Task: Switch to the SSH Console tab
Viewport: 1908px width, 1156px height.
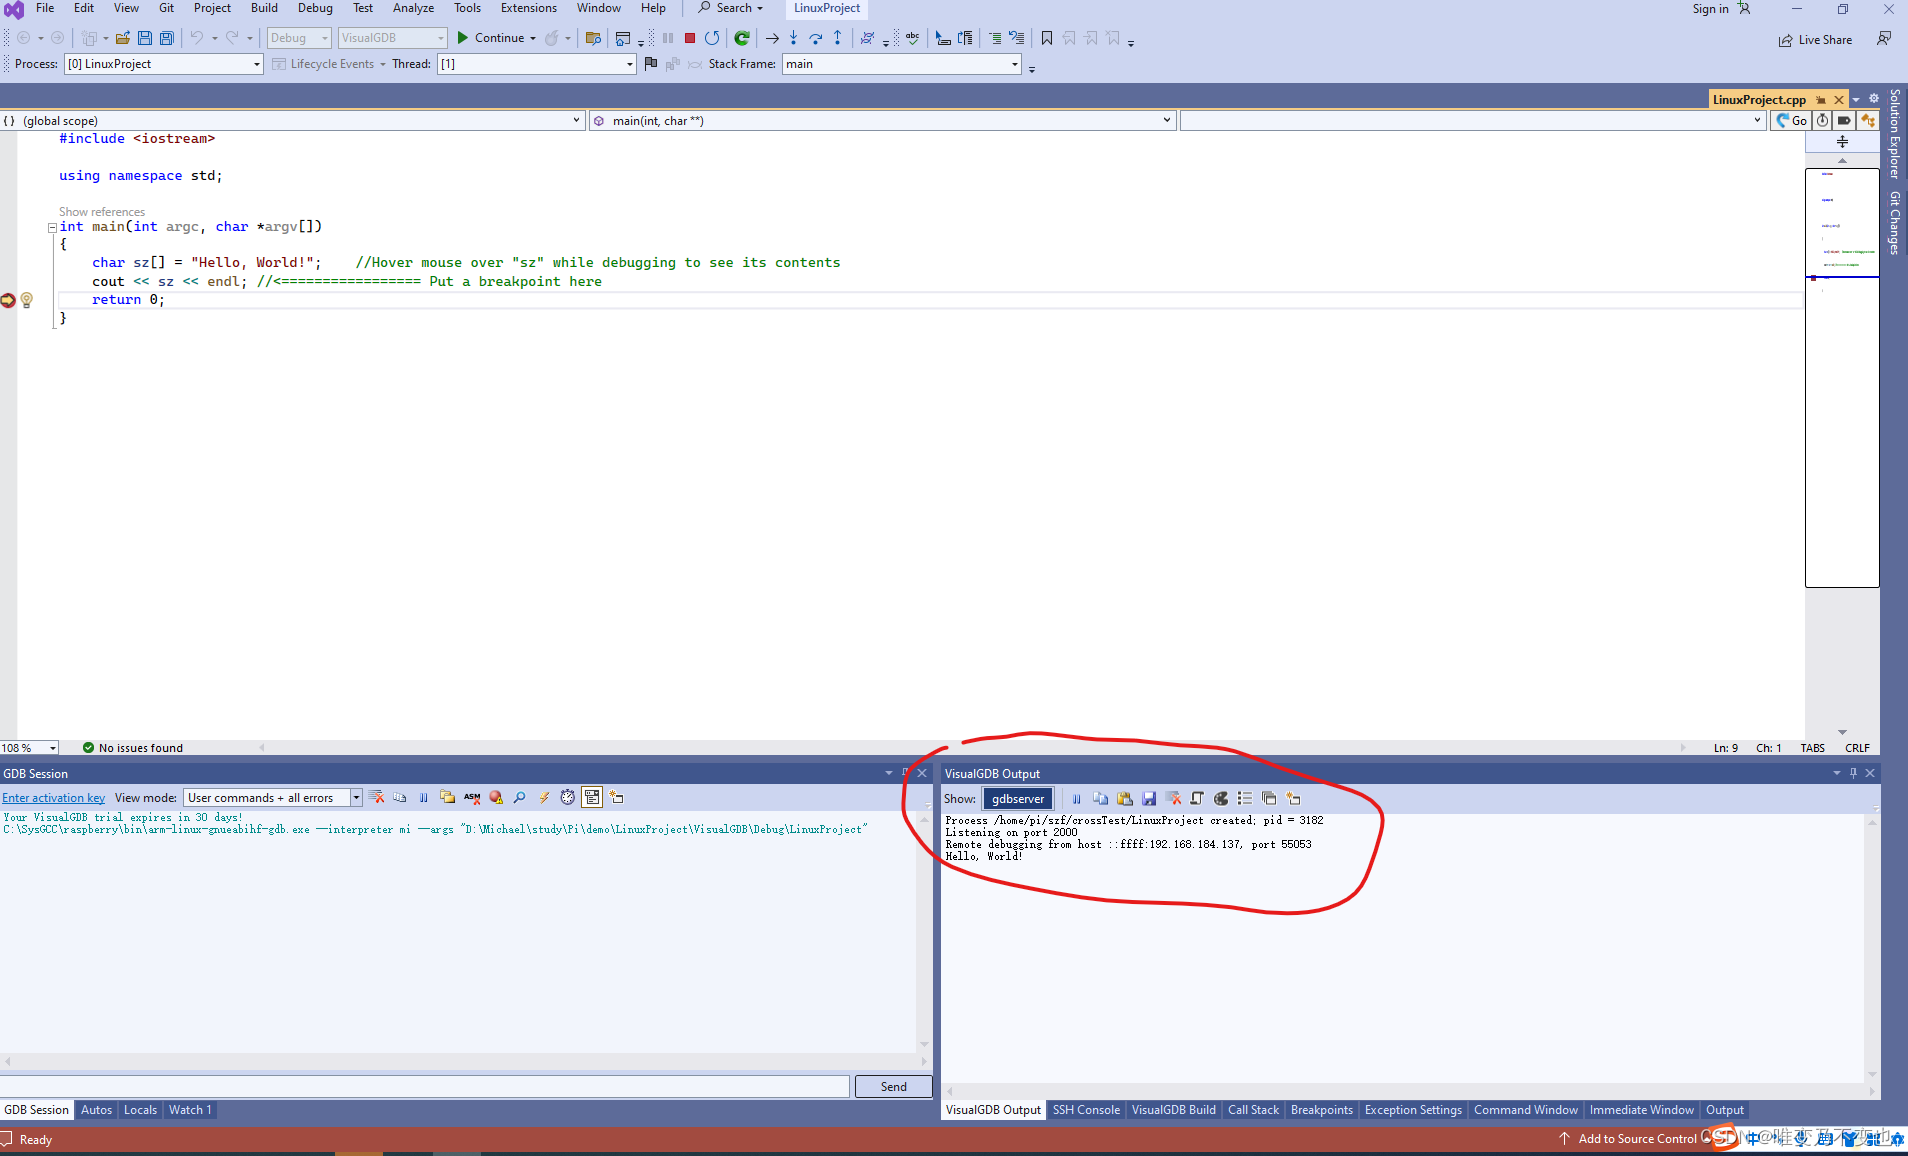Action: point(1086,1110)
